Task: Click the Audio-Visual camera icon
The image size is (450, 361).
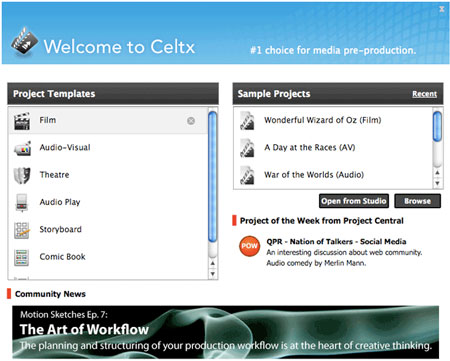Action: coord(22,148)
